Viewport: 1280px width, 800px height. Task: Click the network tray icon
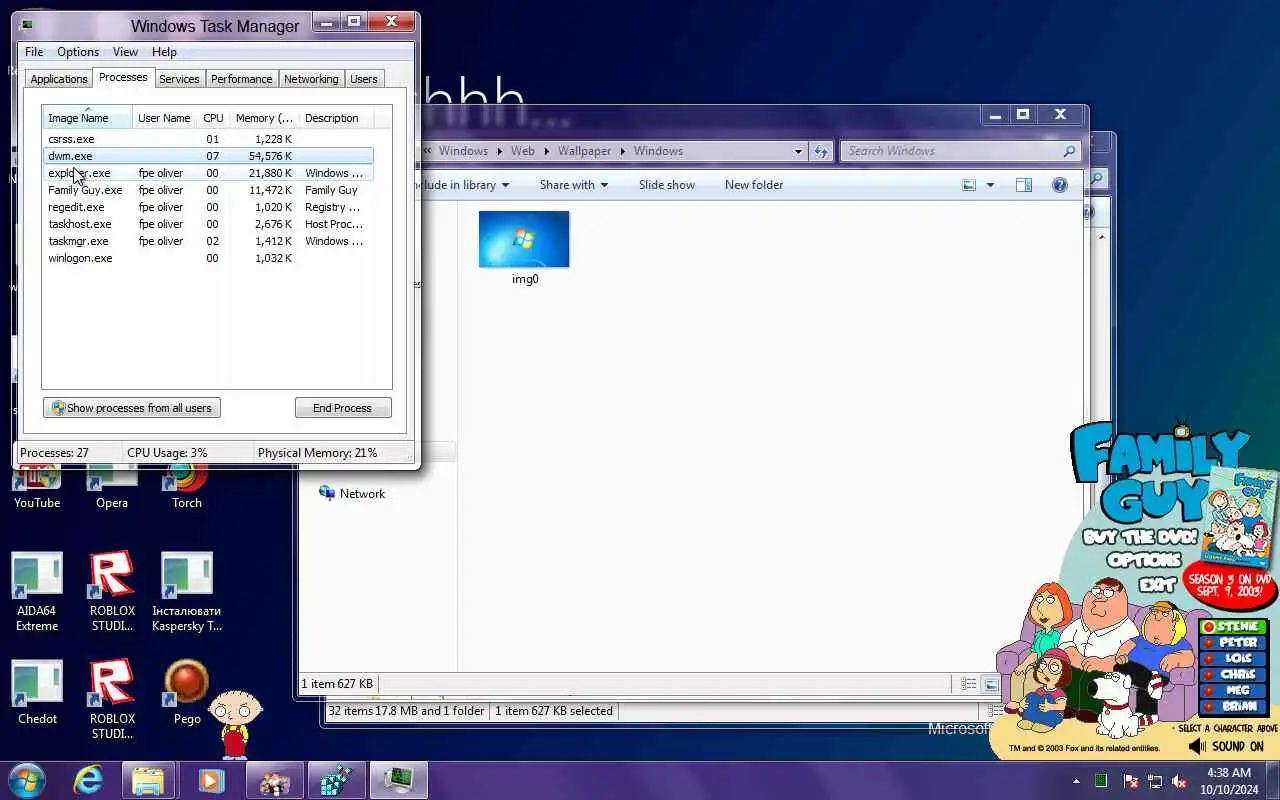tap(1155, 781)
